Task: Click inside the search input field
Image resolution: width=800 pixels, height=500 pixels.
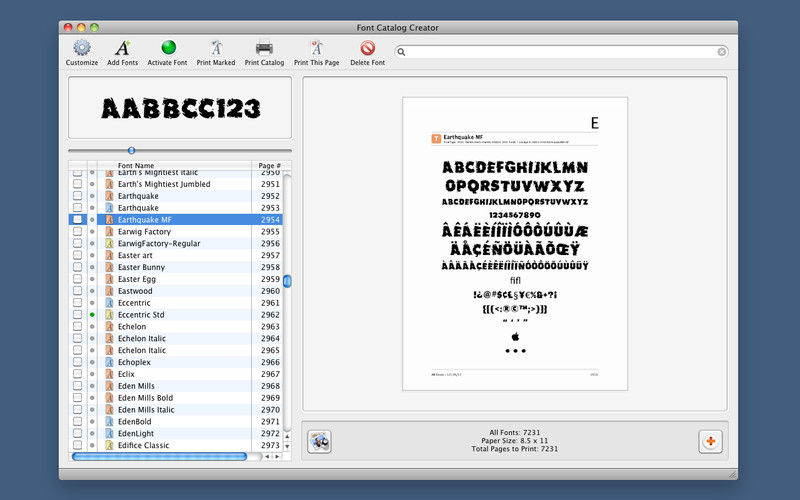Action: pyautogui.click(x=561, y=52)
